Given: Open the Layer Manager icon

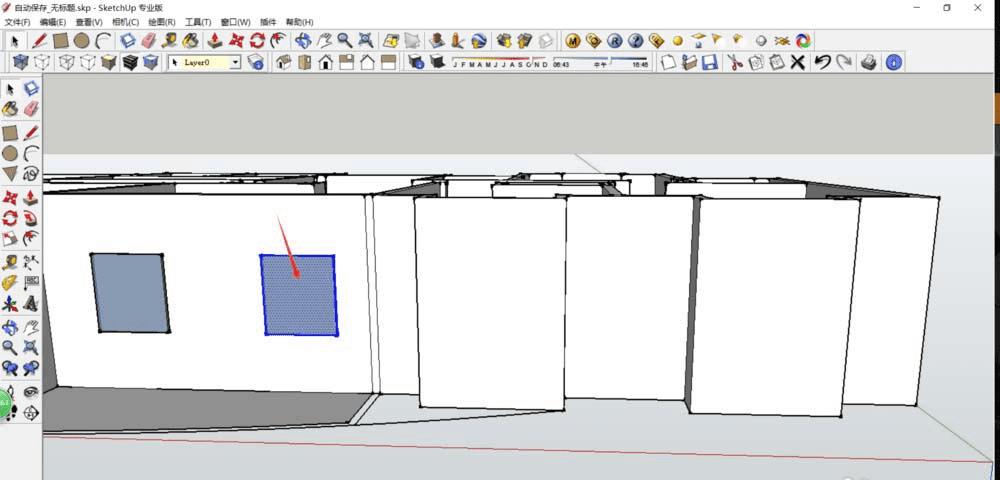Looking at the screenshot, I should coord(256,62).
